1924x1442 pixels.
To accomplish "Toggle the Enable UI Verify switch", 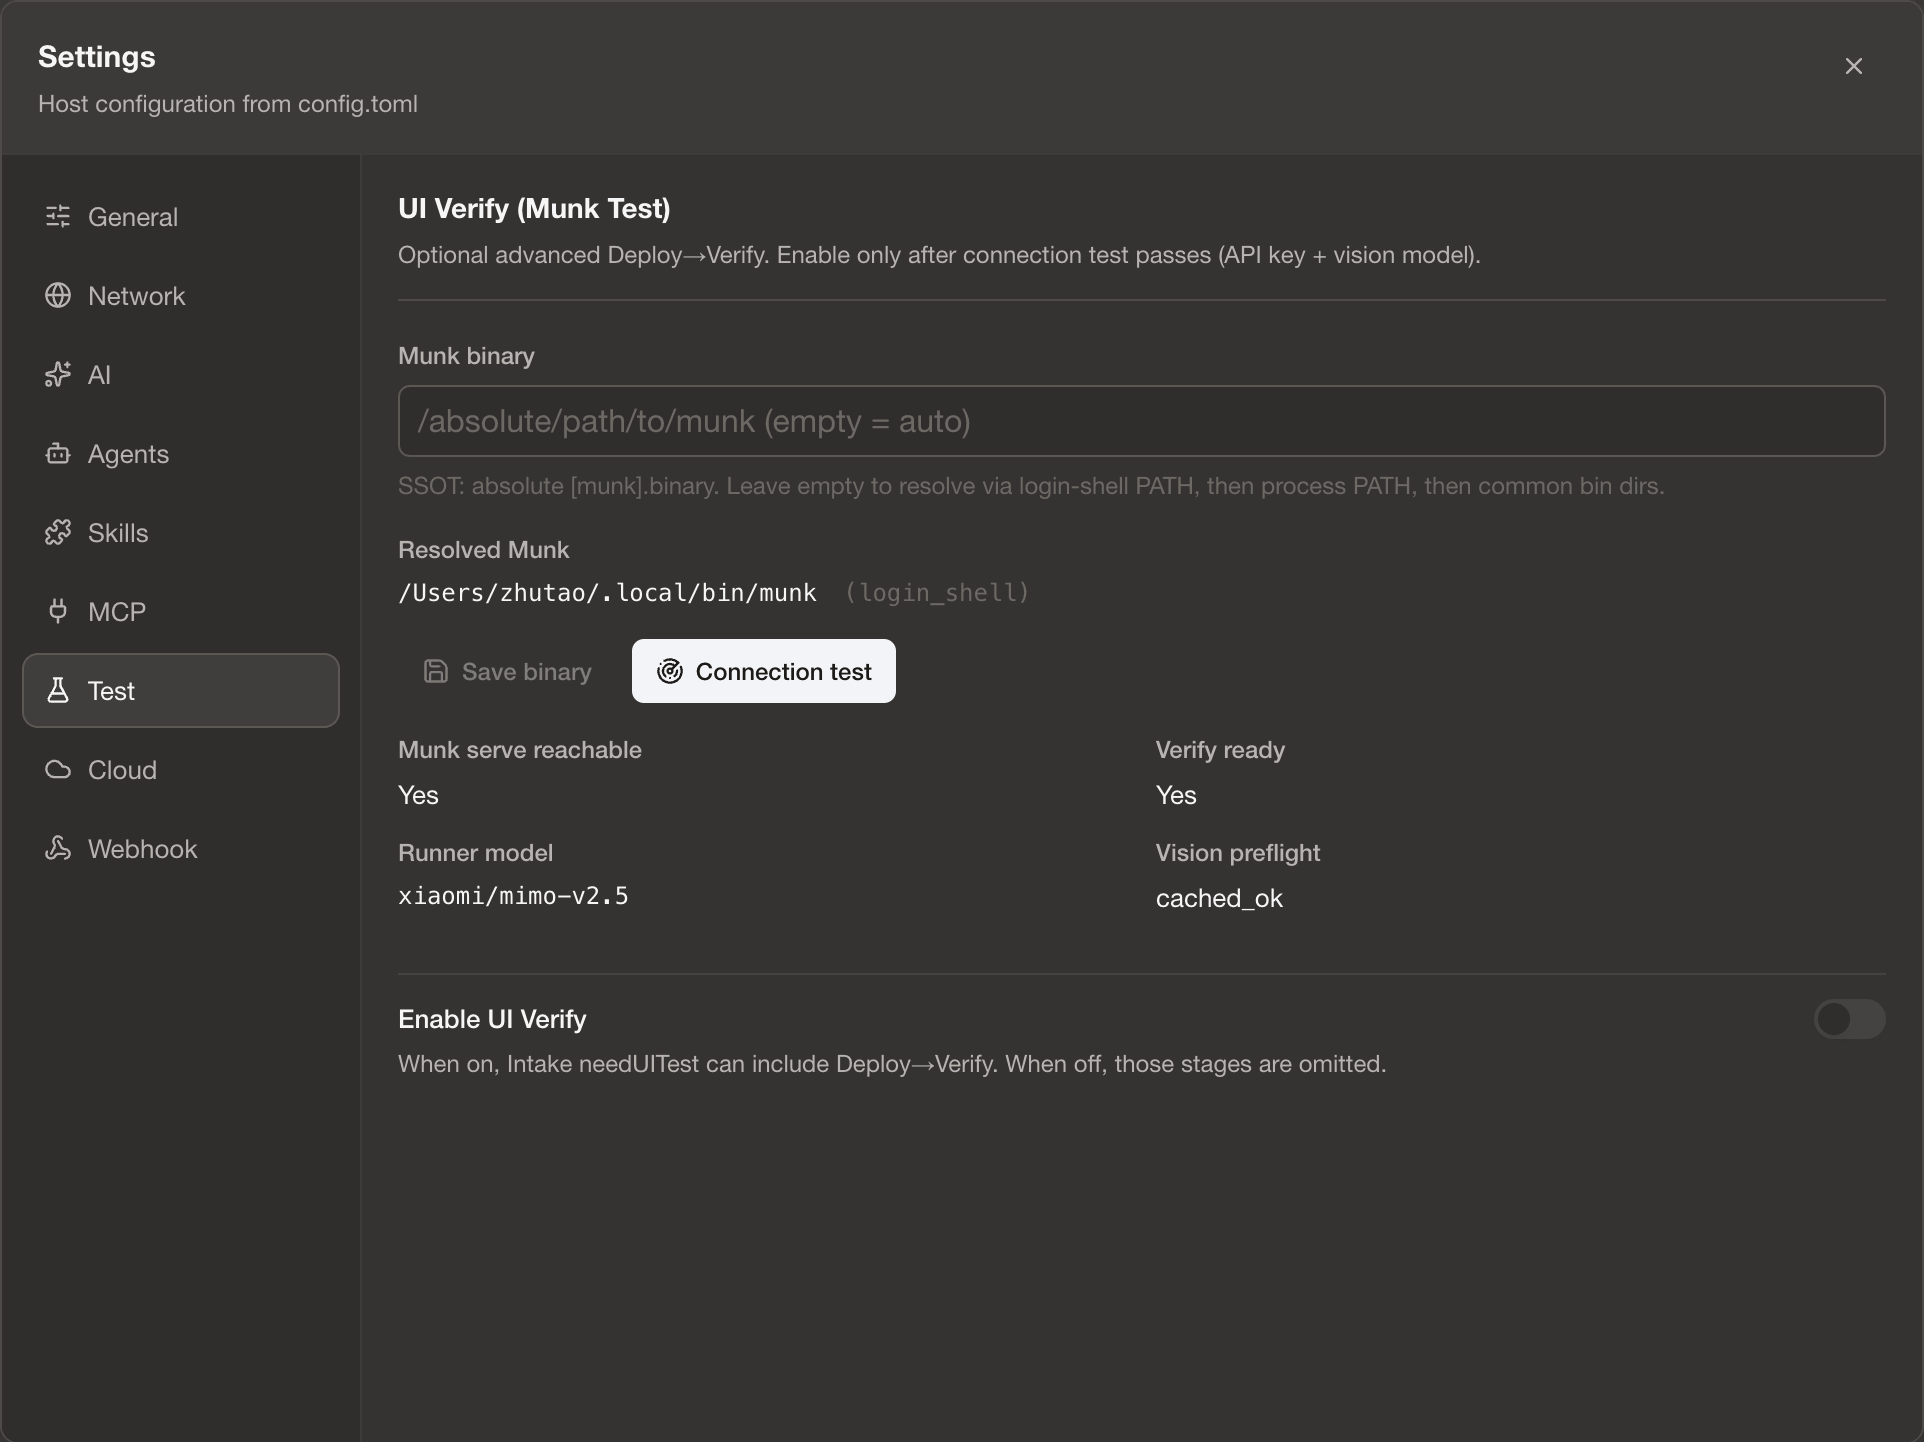I will [1850, 1019].
